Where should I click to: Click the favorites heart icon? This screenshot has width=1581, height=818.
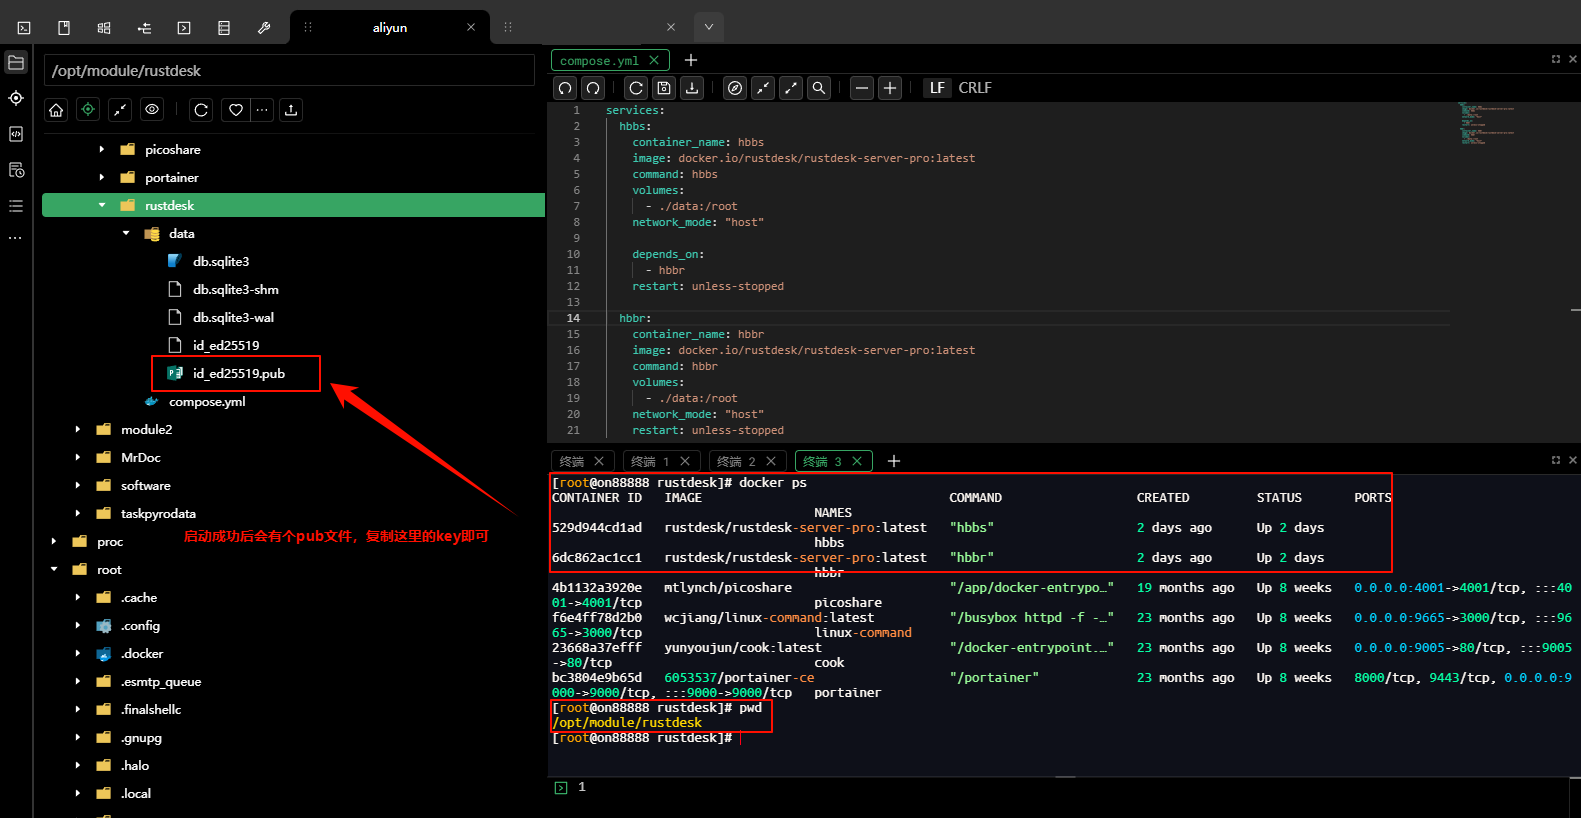236,110
